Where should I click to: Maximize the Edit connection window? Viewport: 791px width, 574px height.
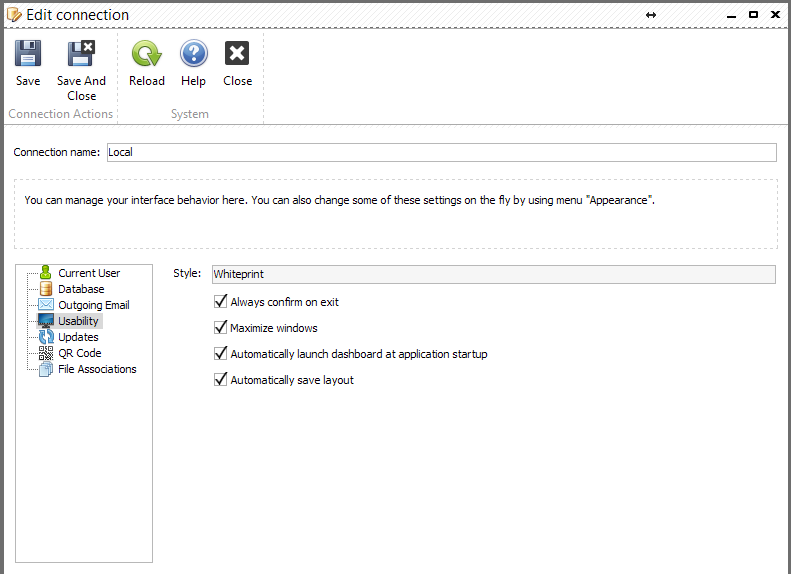(x=753, y=15)
